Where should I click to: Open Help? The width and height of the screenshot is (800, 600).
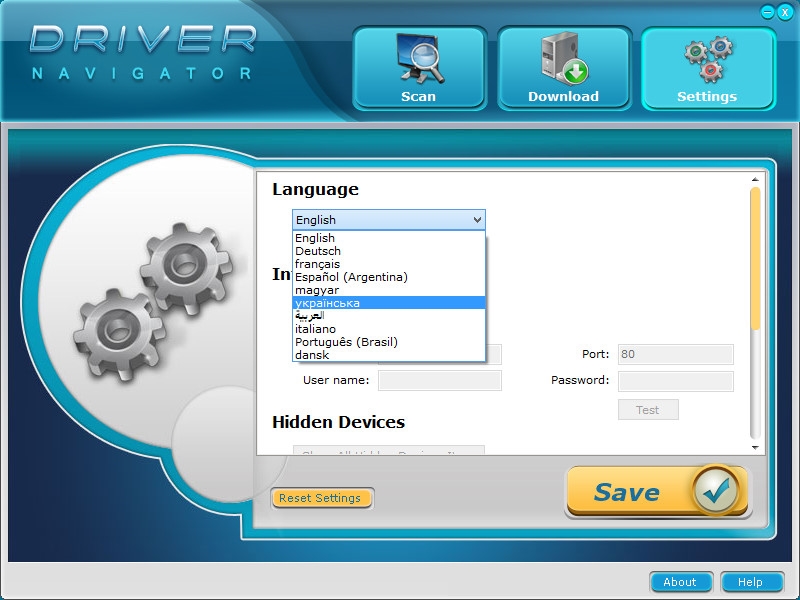tap(751, 582)
